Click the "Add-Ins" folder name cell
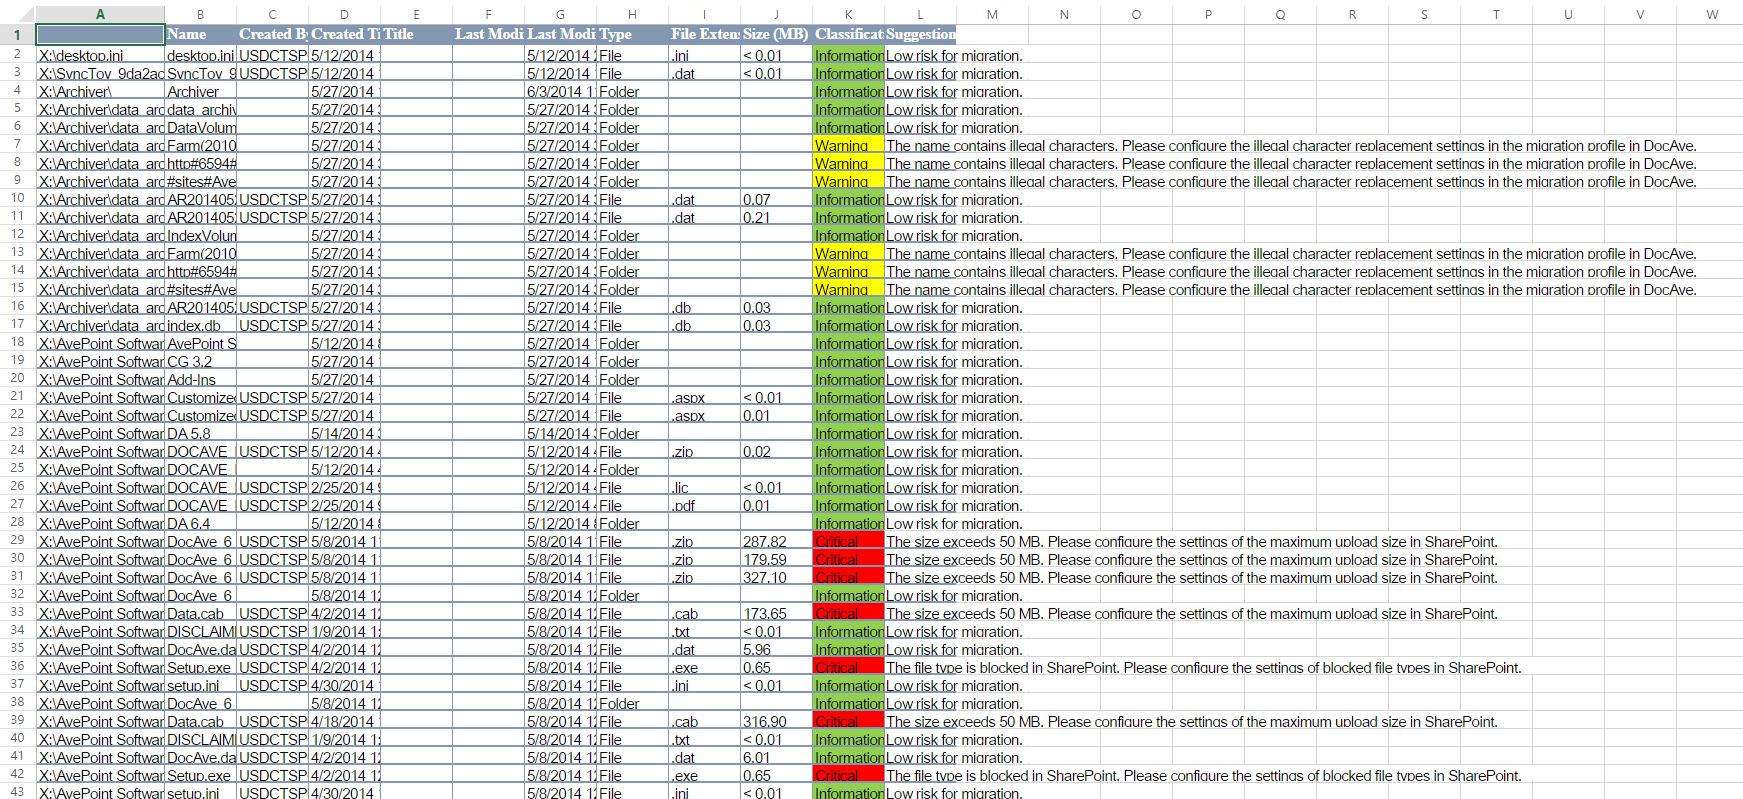This screenshot has height=799, width=1743. (x=201, y=379)
